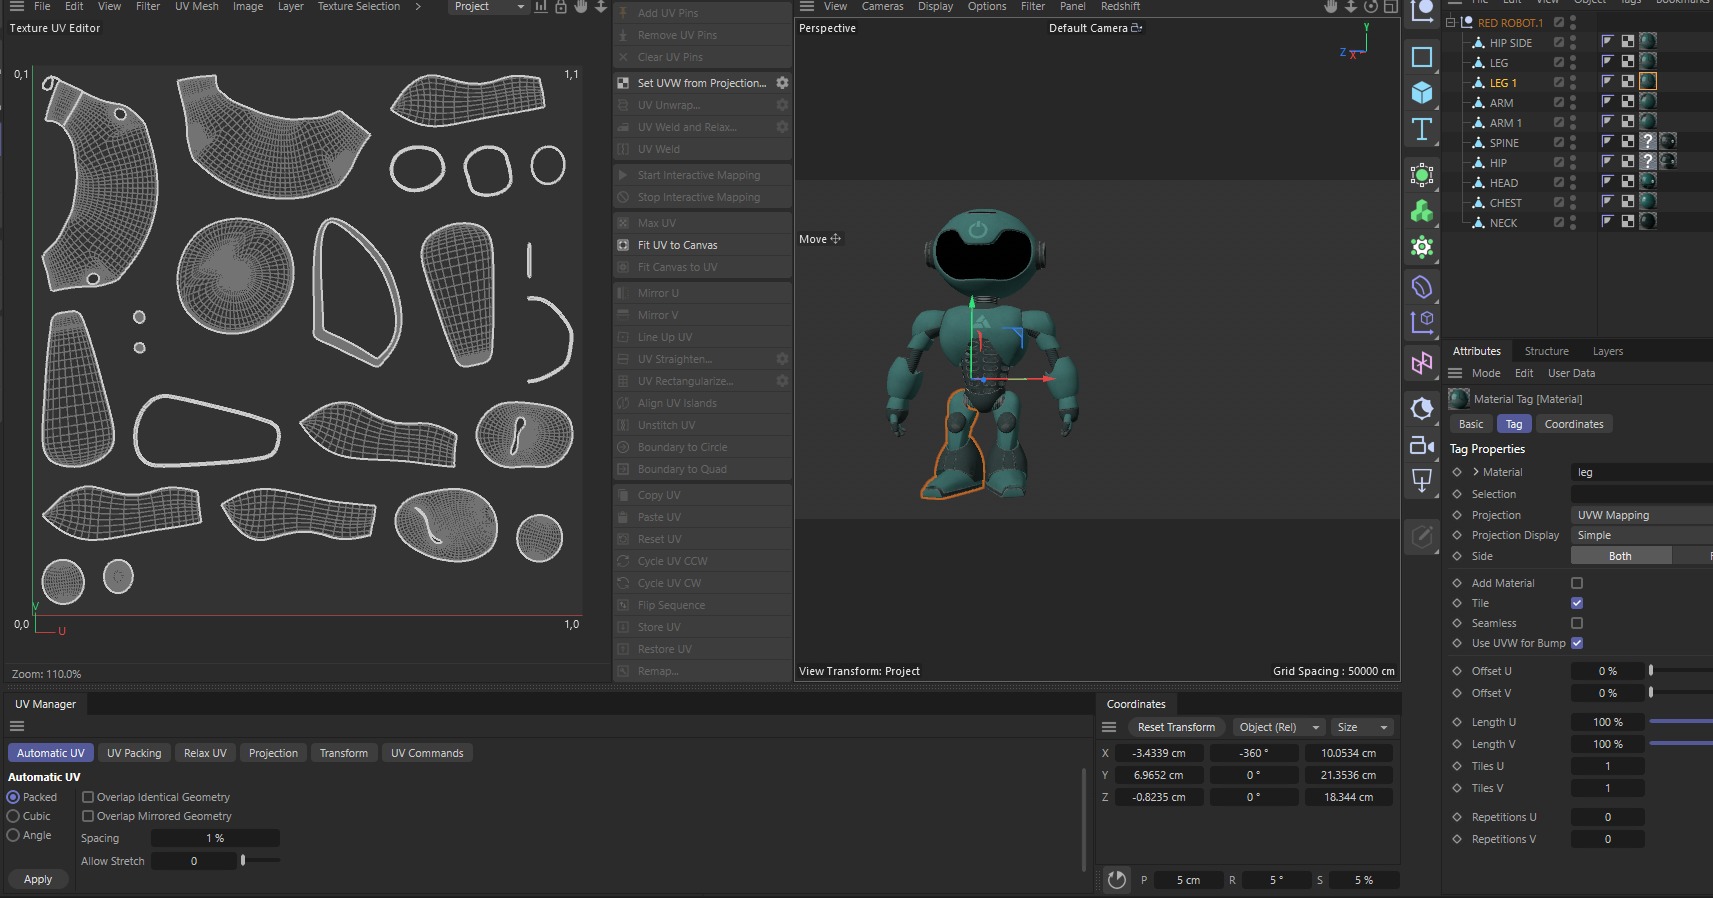Click the X position field showing -3.4339 cm

coord(1159,753)
